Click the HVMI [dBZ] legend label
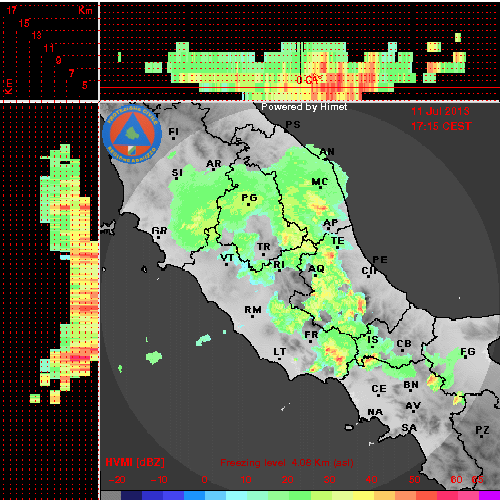500x500 pixels. (x=135, y=462)
